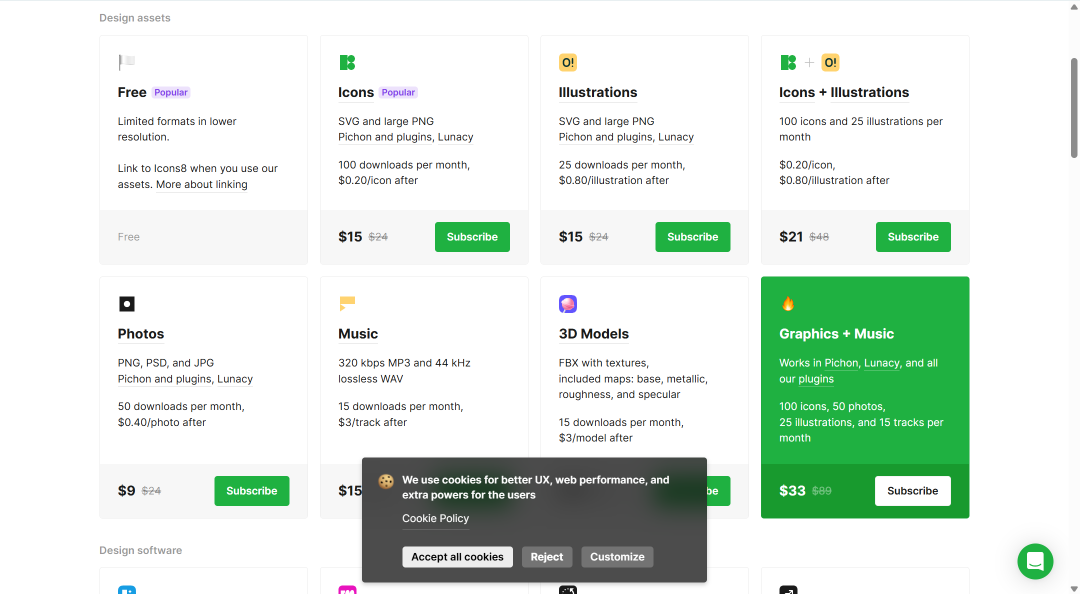Screen dimensions: 1080x594
Task: Click green icon on Icons + Illustrations card
Action: click(788, 63)
